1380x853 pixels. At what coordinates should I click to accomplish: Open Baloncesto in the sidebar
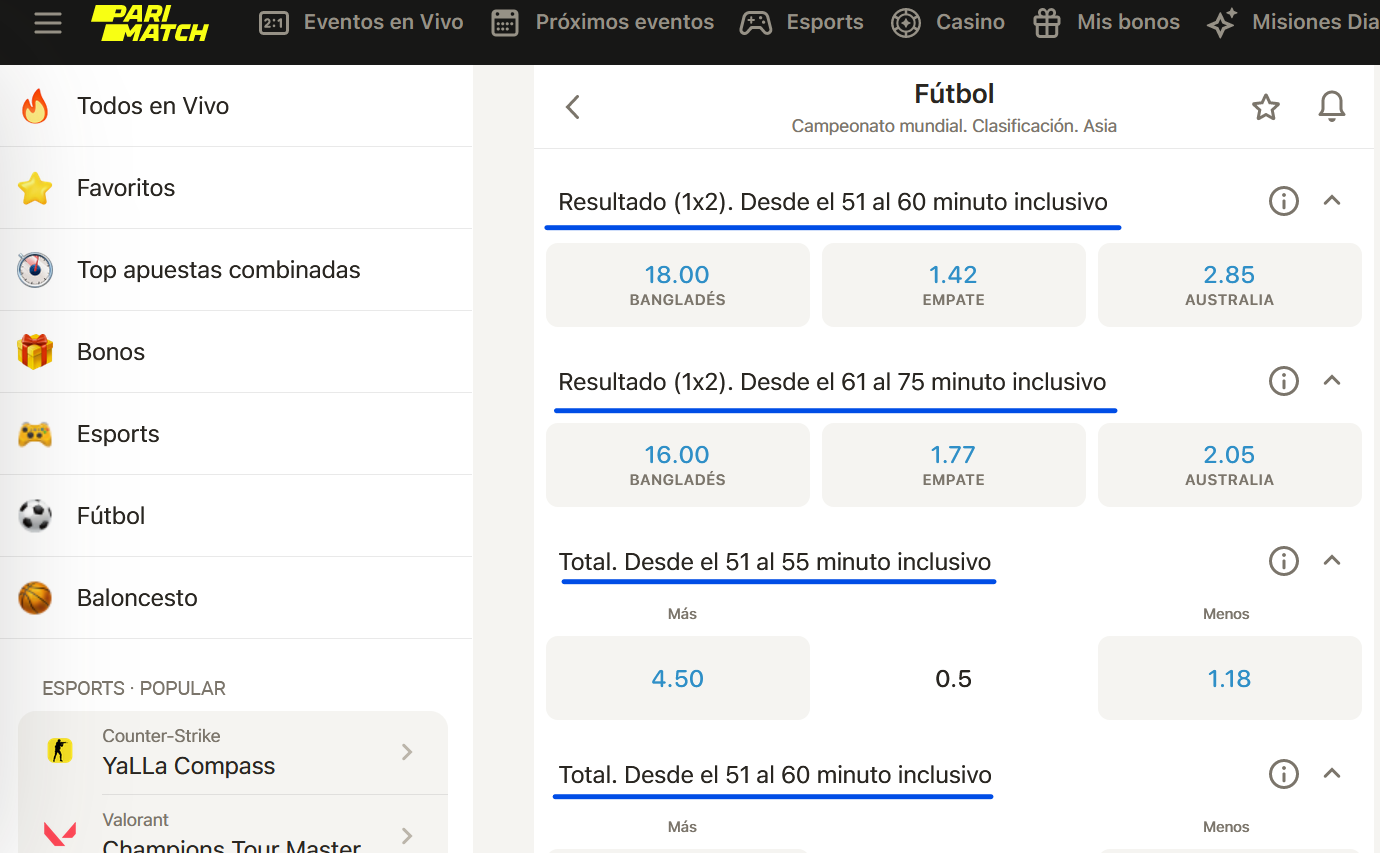click(x=236, y=598)
